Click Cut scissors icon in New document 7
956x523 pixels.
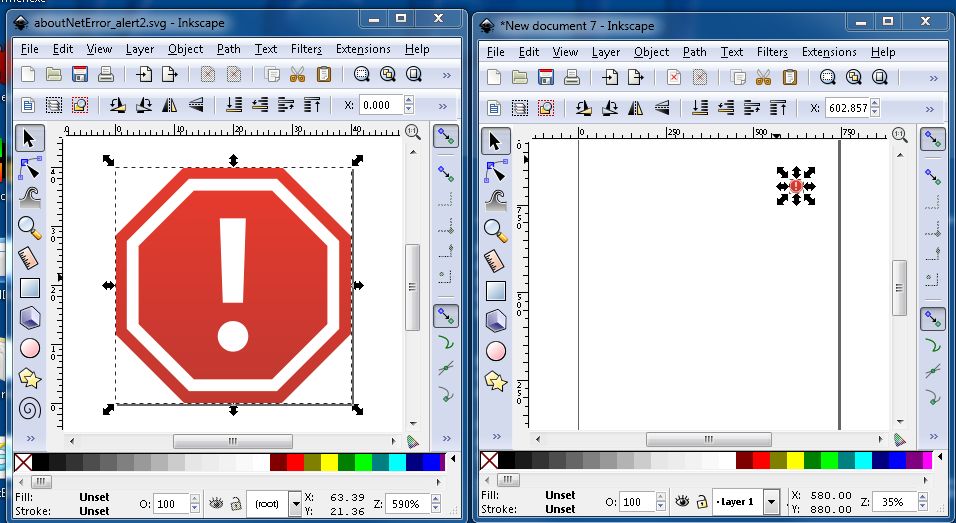pos(763,77)
